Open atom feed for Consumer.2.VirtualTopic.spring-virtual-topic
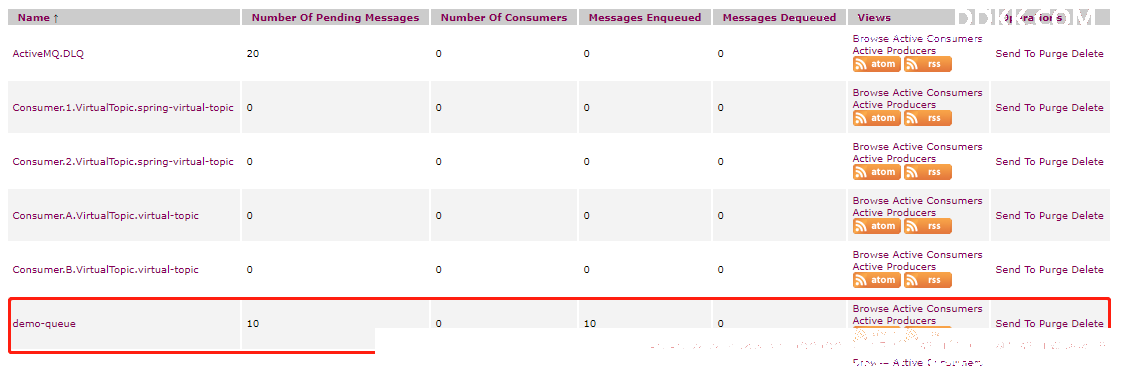 tap(876, 172)
